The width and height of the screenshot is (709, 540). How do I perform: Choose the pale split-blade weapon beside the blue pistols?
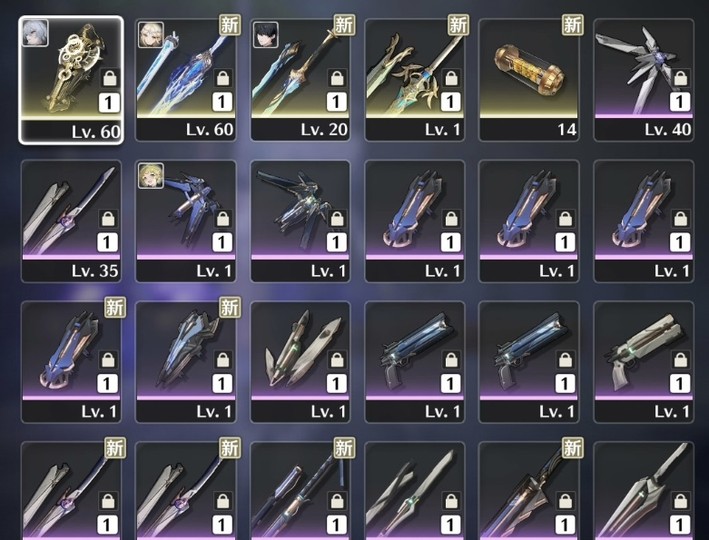point(300,362)
